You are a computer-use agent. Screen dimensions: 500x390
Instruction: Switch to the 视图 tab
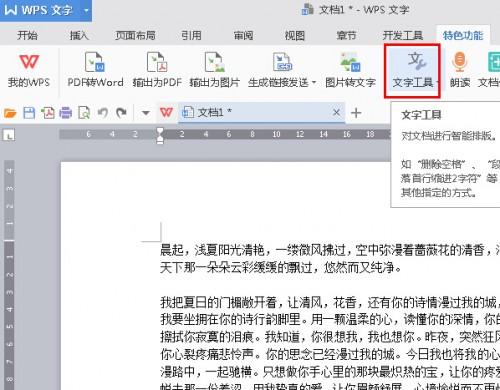click(x=295, y=35)
